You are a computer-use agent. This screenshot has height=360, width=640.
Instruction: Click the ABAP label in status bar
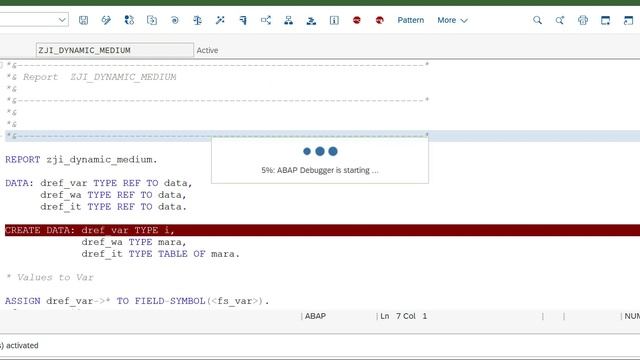click(316, 316)
